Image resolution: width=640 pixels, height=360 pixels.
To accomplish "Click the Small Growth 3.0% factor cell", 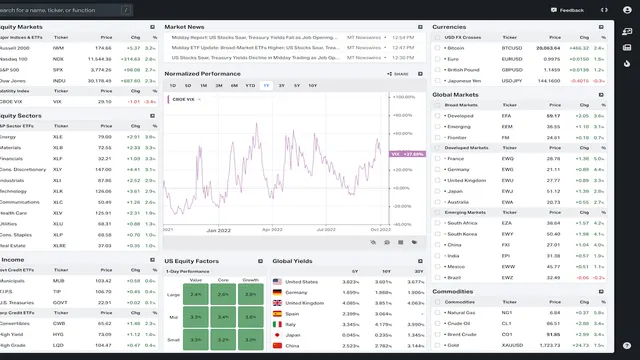I will click(x=251, y=340).
